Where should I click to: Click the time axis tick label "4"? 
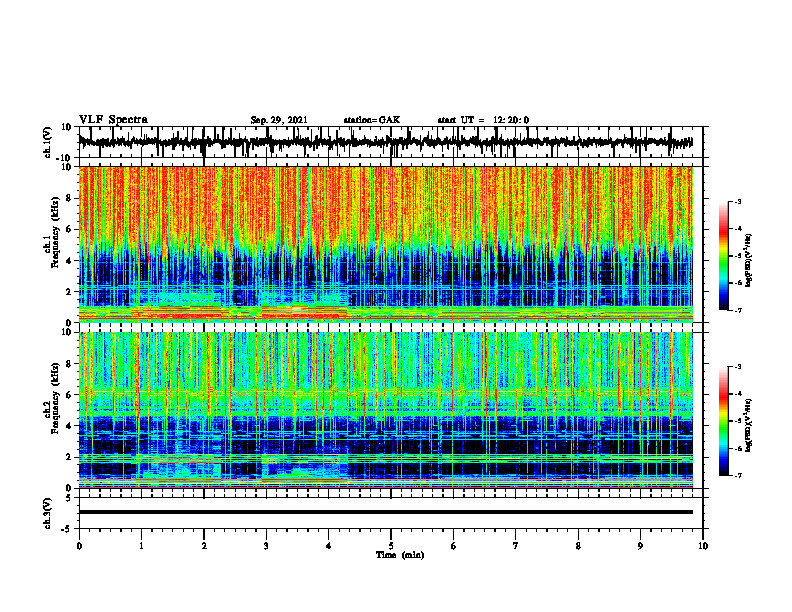pyautogui.click(x=329, y=546)
